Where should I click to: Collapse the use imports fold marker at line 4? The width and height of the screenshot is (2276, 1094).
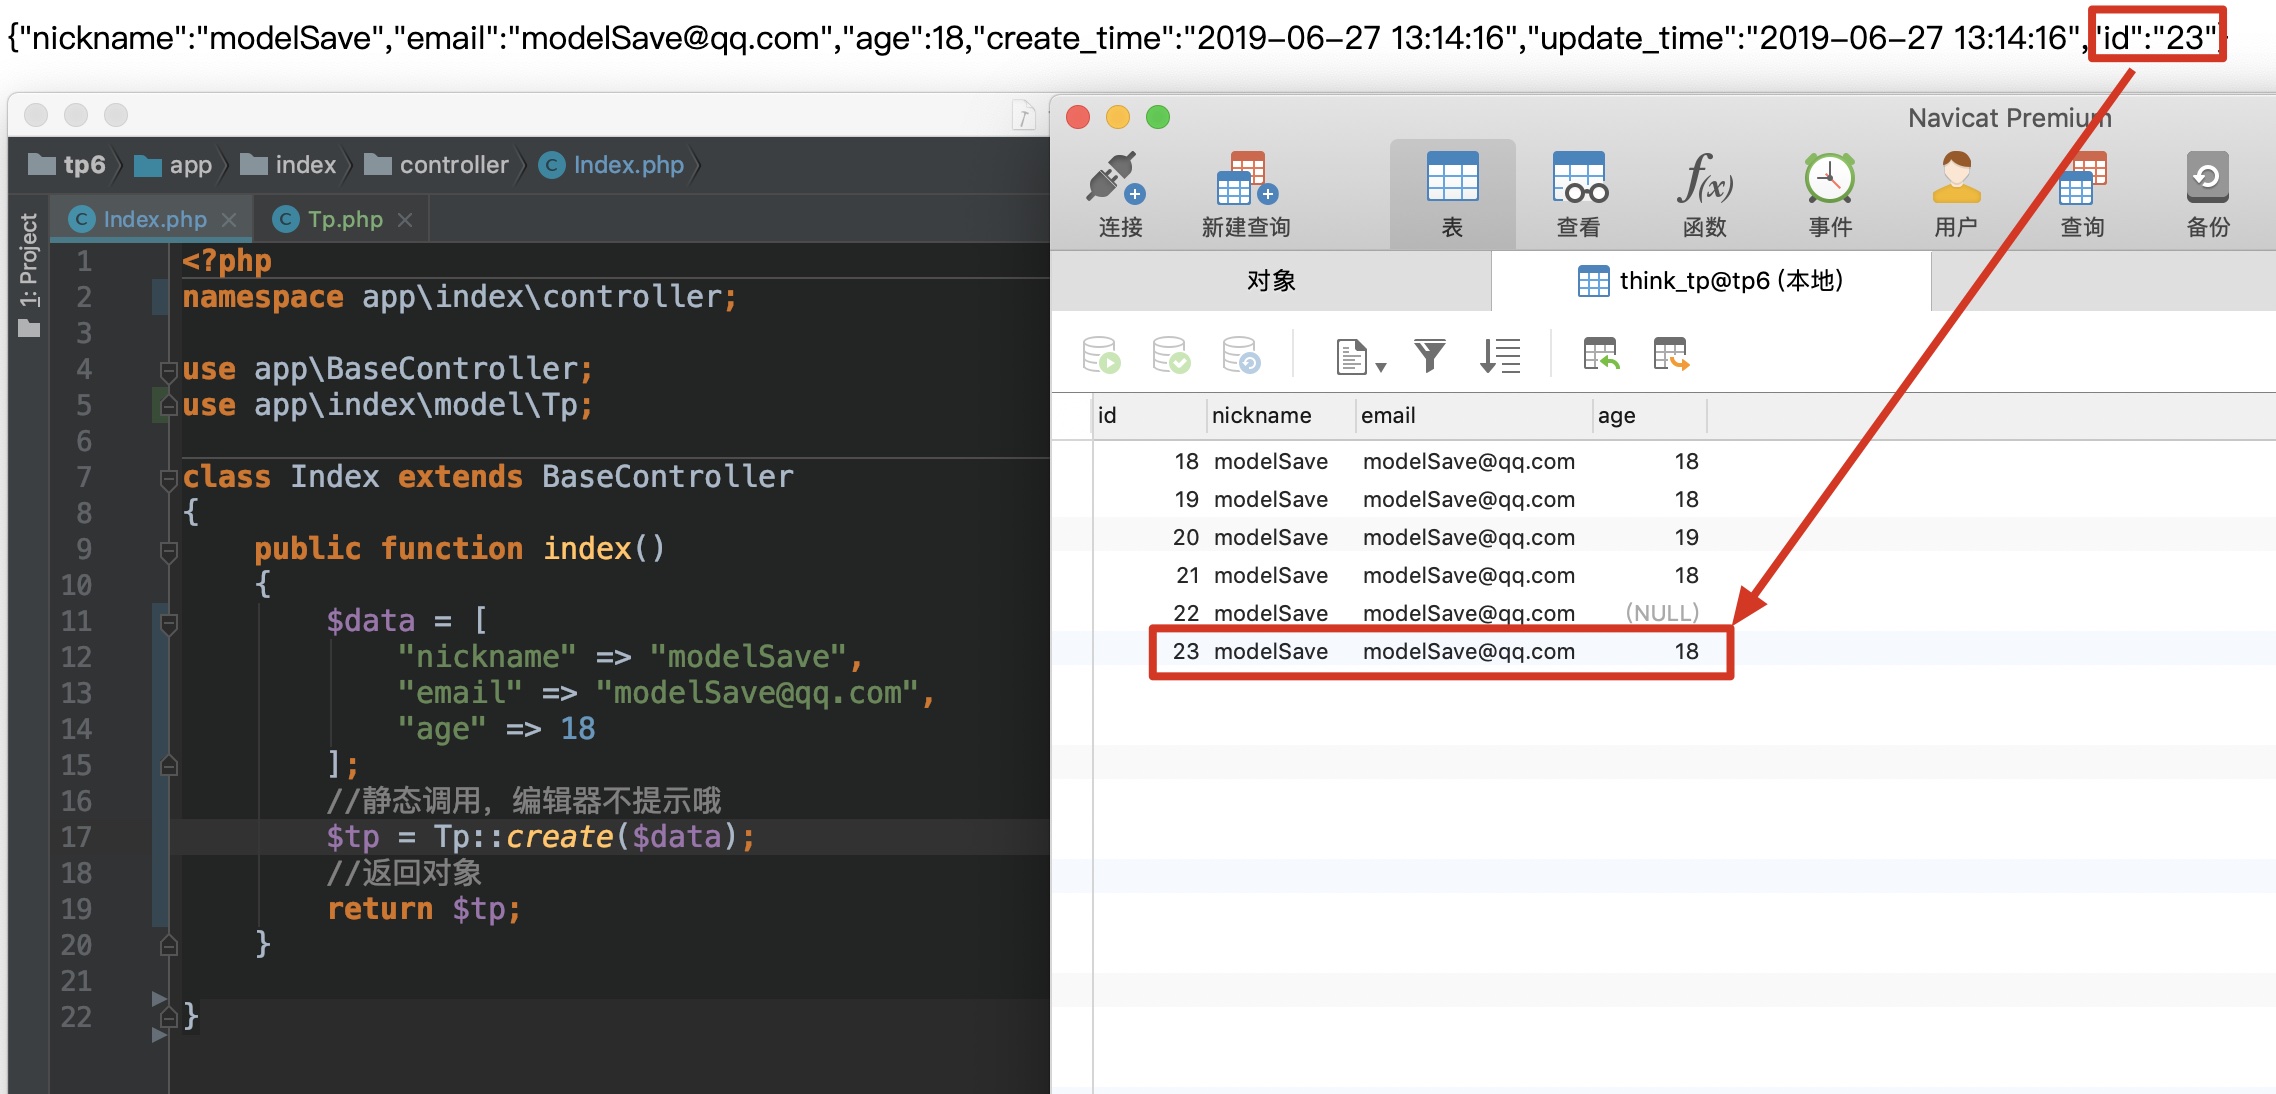[168, 371]
